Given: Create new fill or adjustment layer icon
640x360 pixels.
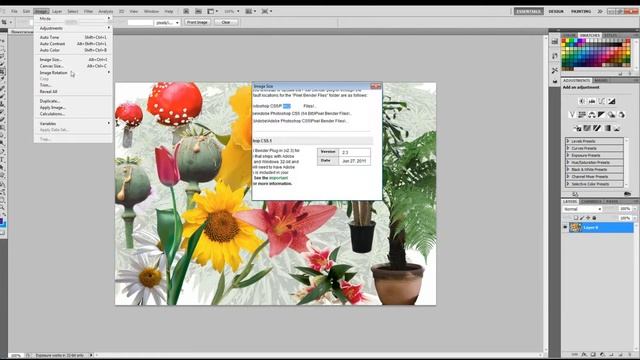Looking at the screenshot, I should [x=602, y=355].
